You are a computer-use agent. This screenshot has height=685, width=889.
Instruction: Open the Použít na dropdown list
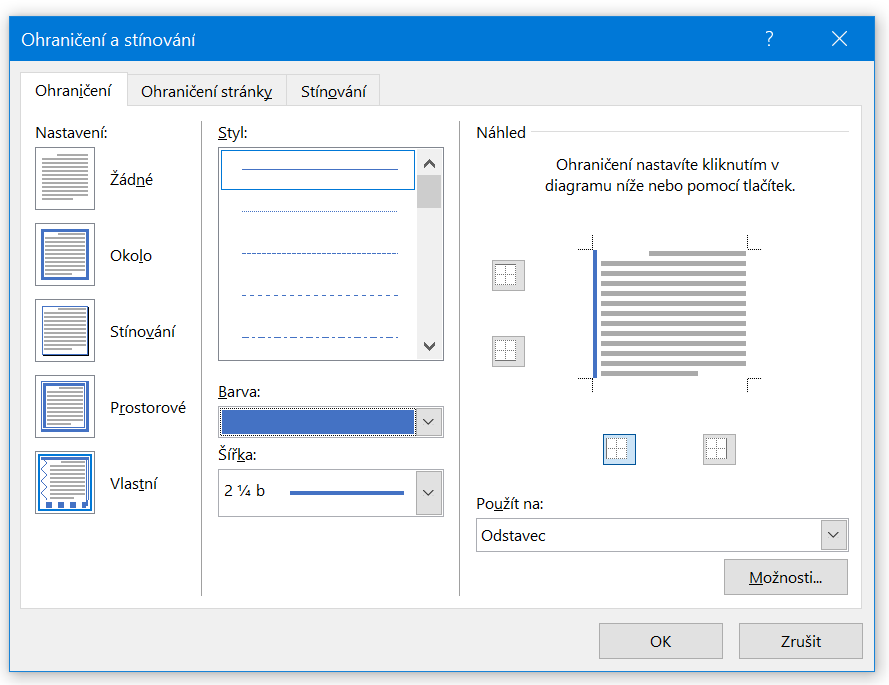[x=834, y=535]
